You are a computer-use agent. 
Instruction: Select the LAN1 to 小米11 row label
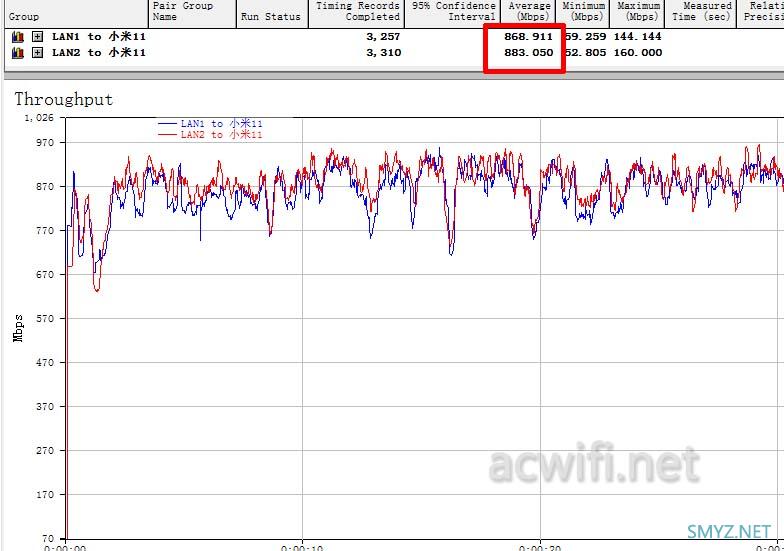99,36
